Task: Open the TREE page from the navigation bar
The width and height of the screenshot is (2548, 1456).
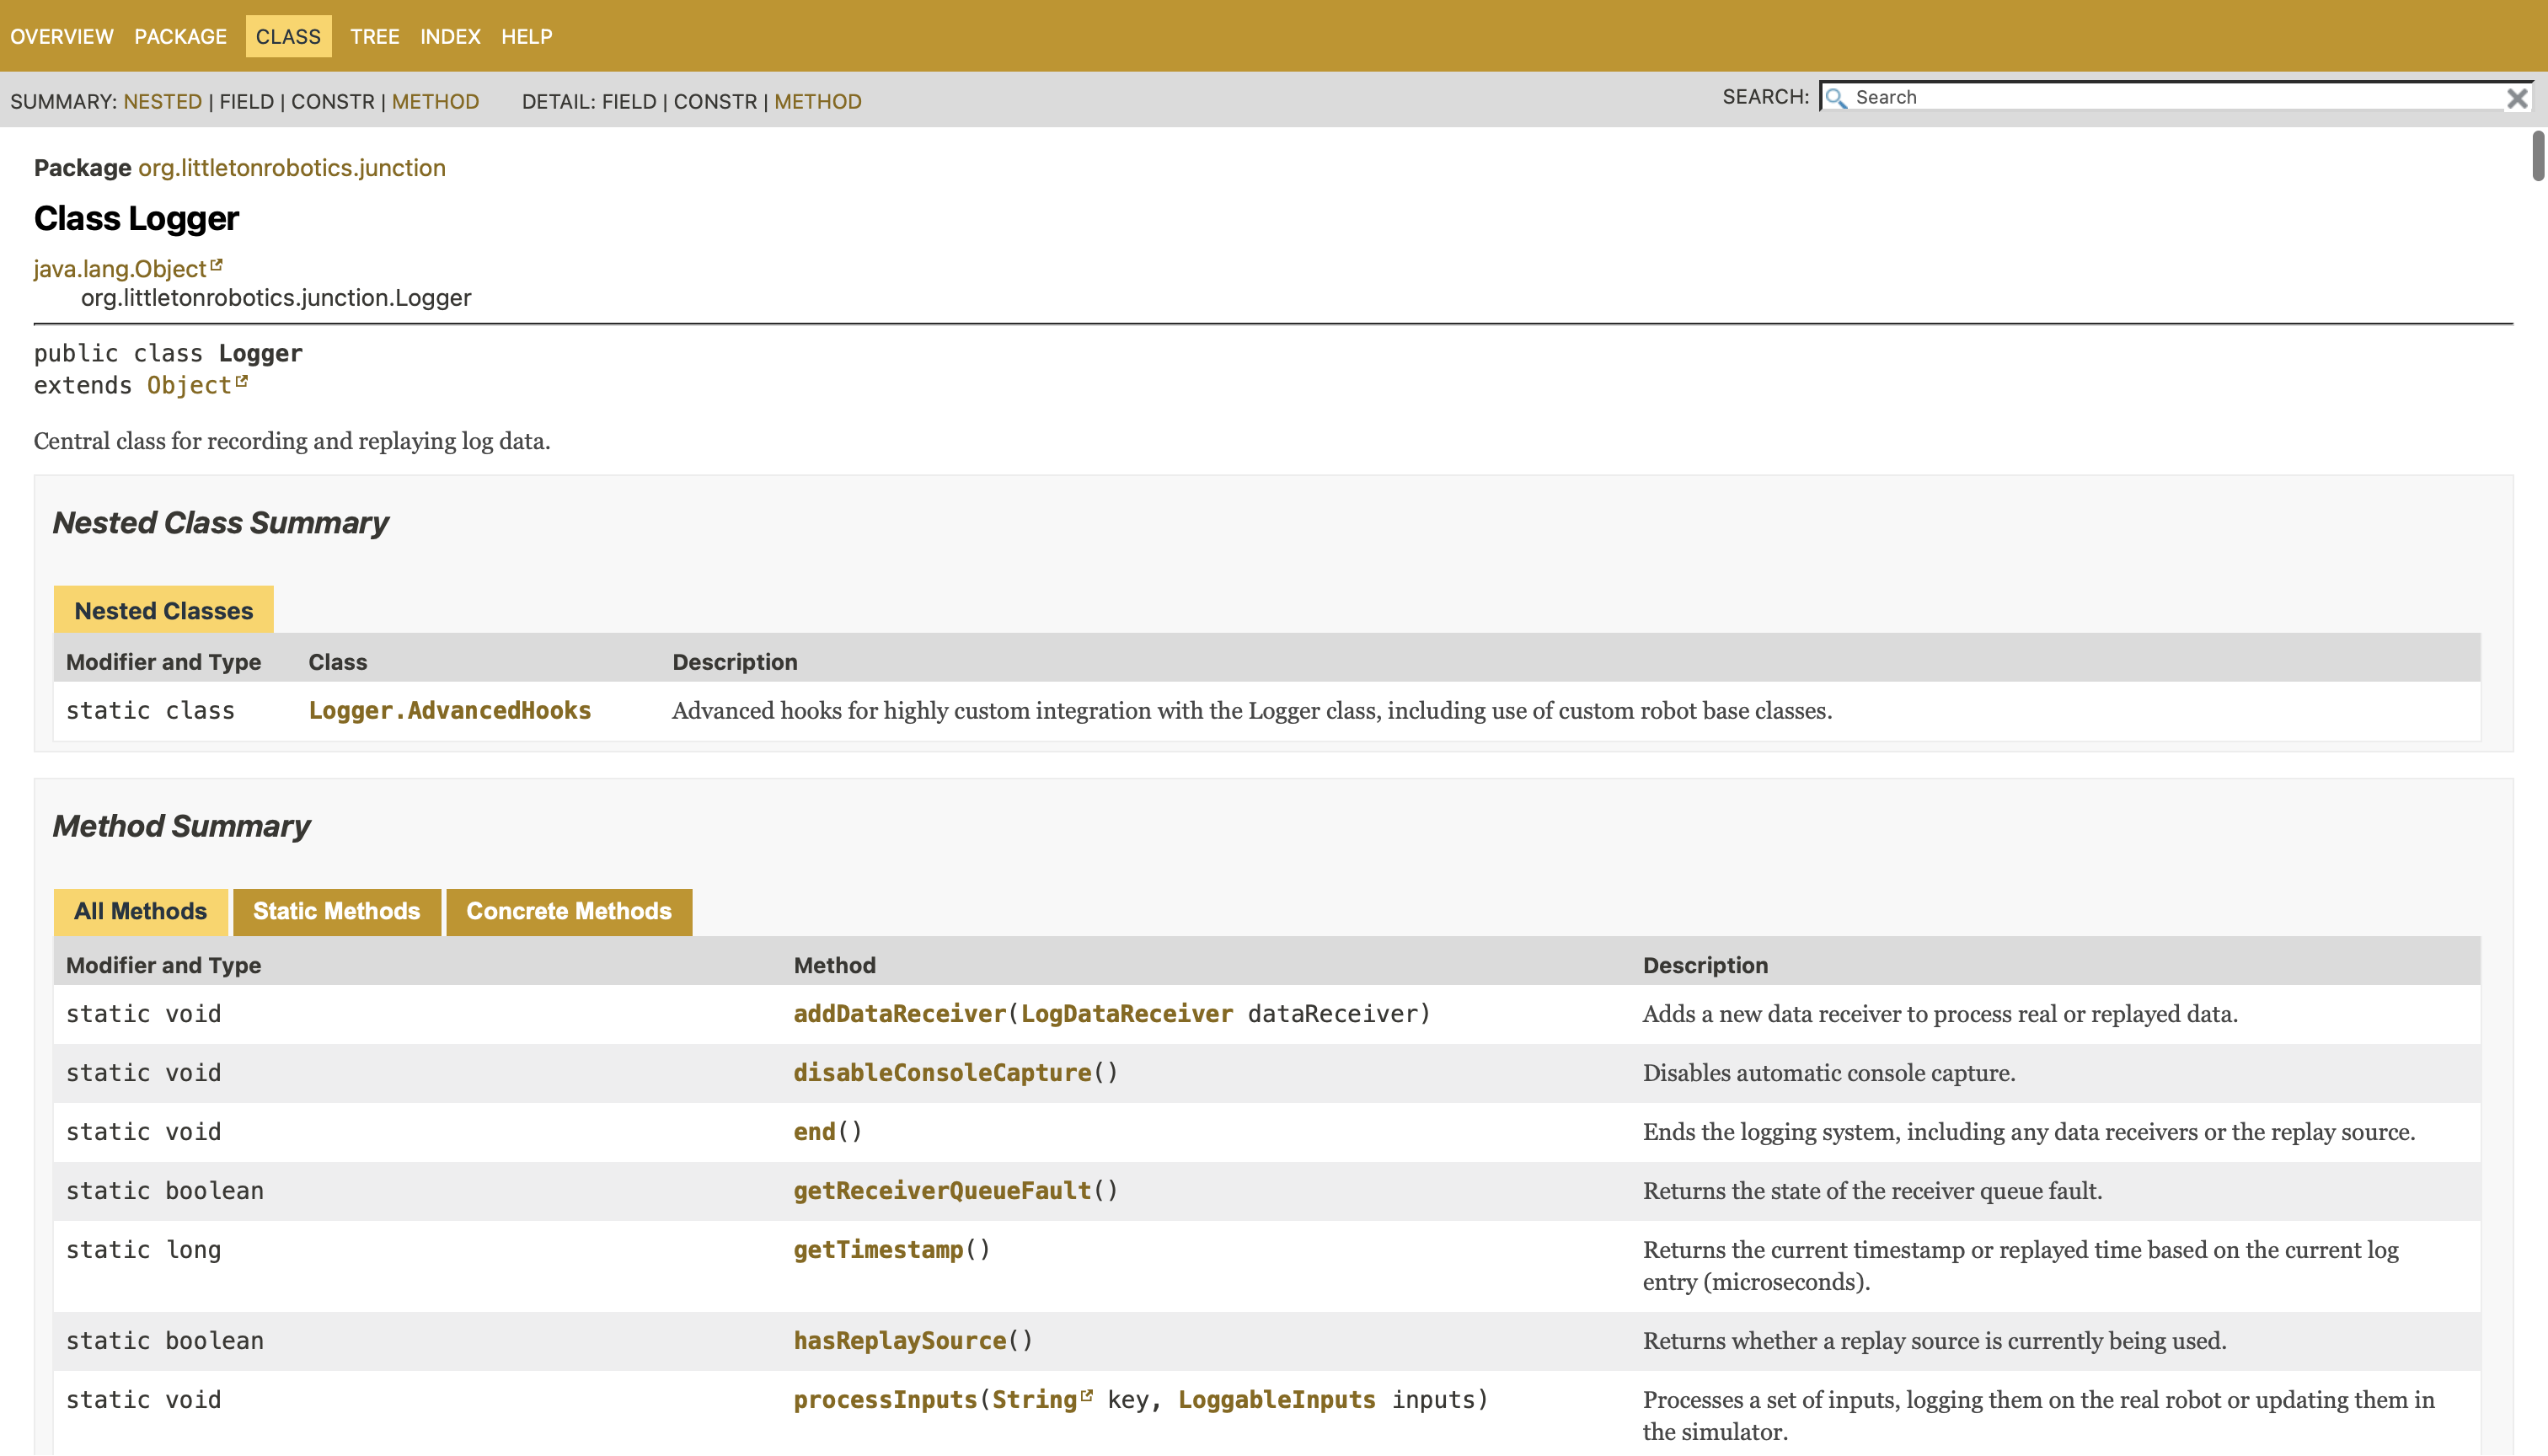Action: 375,36
